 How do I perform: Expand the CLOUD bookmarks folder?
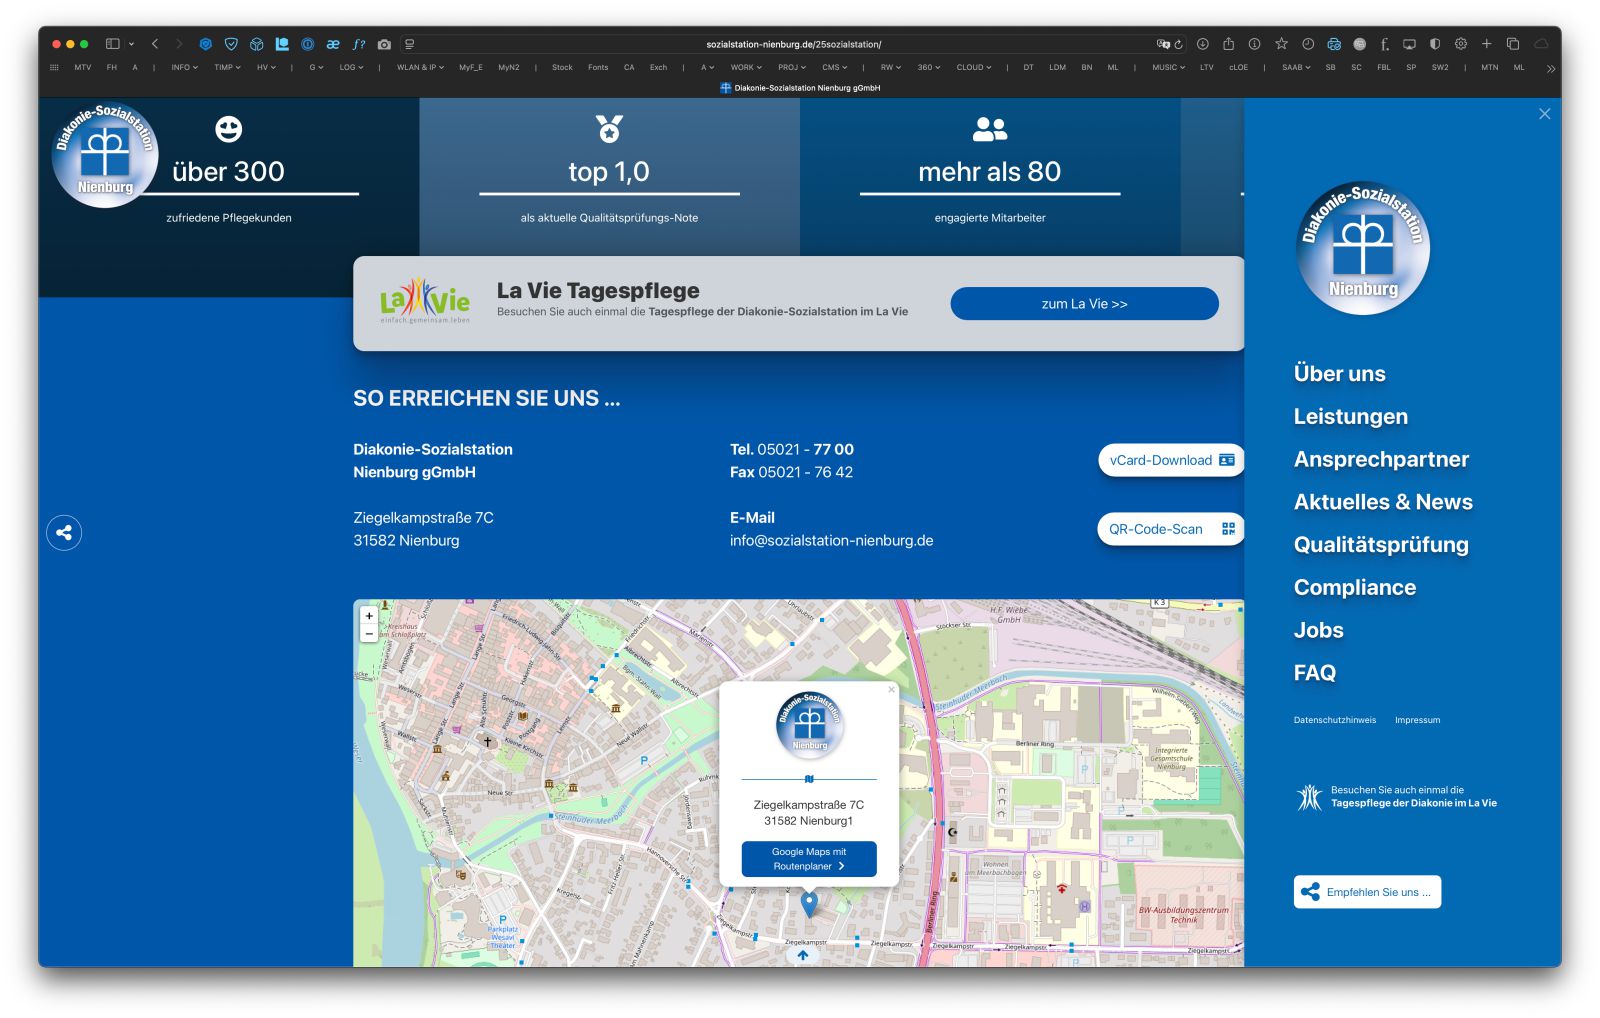[973, 68]
